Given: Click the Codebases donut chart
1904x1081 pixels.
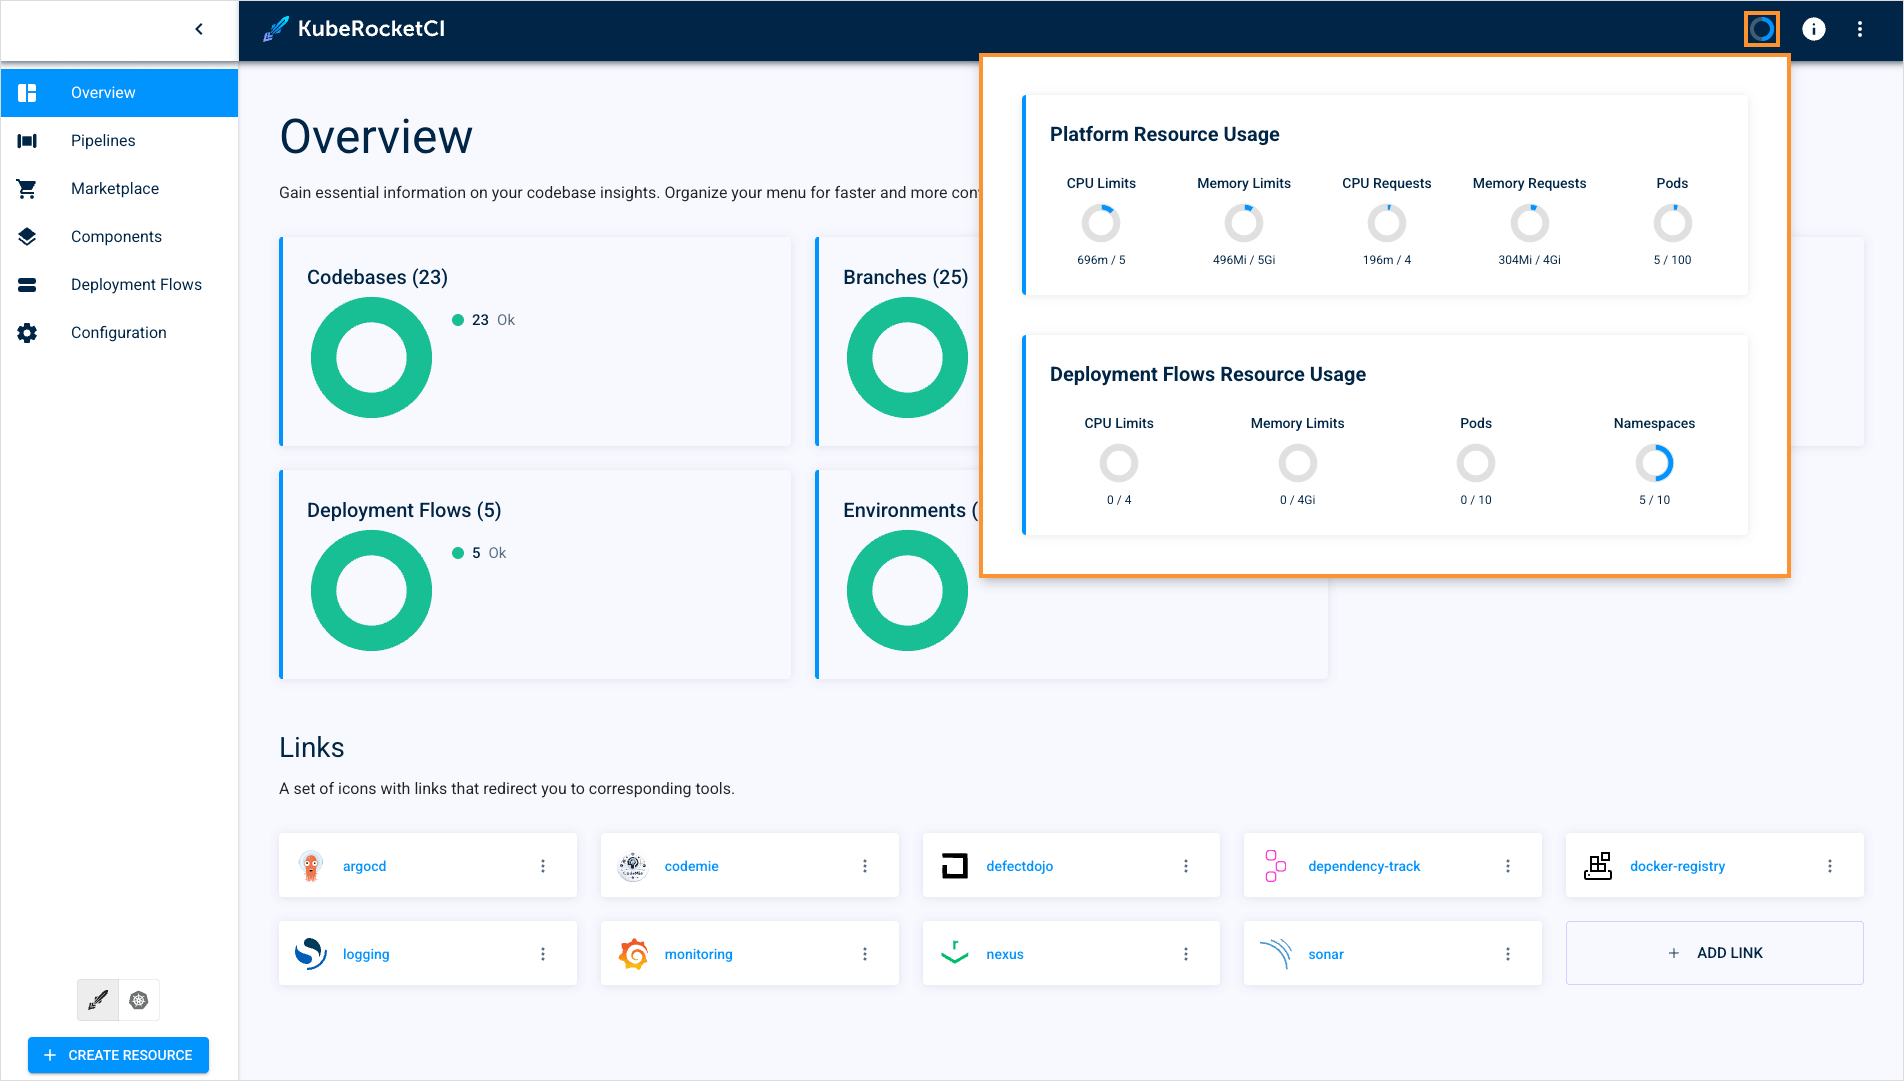Looking at the screenshot, I should [371, 357].
